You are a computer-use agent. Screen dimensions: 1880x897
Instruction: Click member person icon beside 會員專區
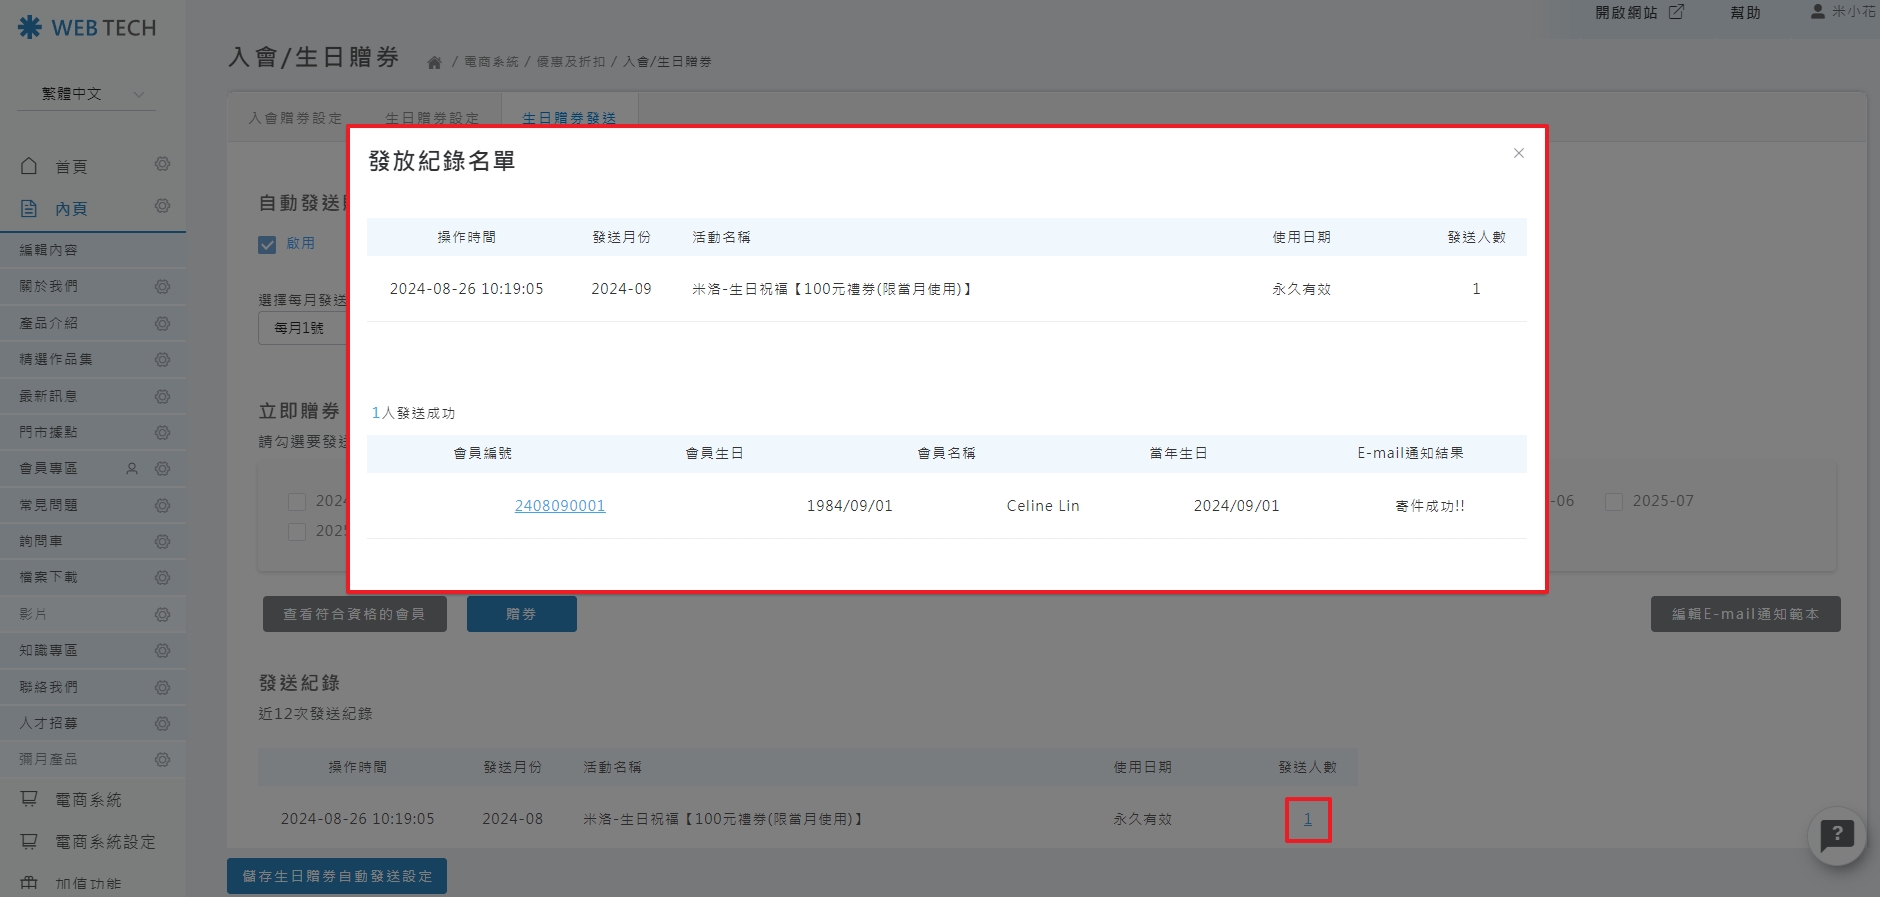point(132,469)
